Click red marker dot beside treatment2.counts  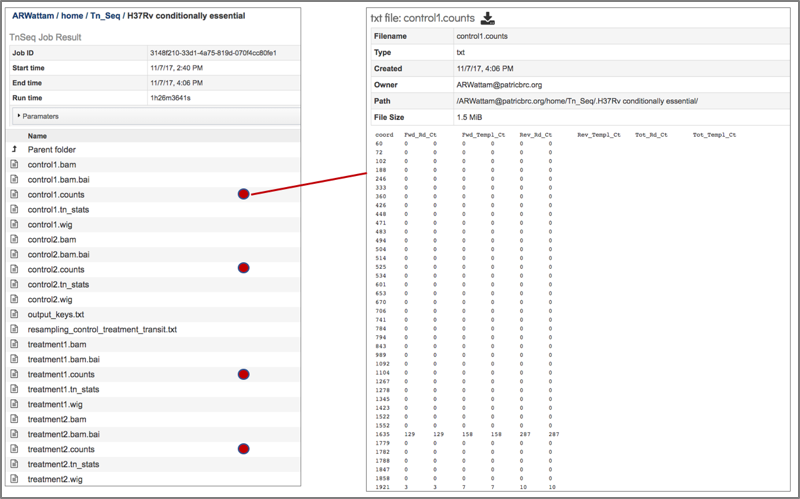(x=243, y=449)
